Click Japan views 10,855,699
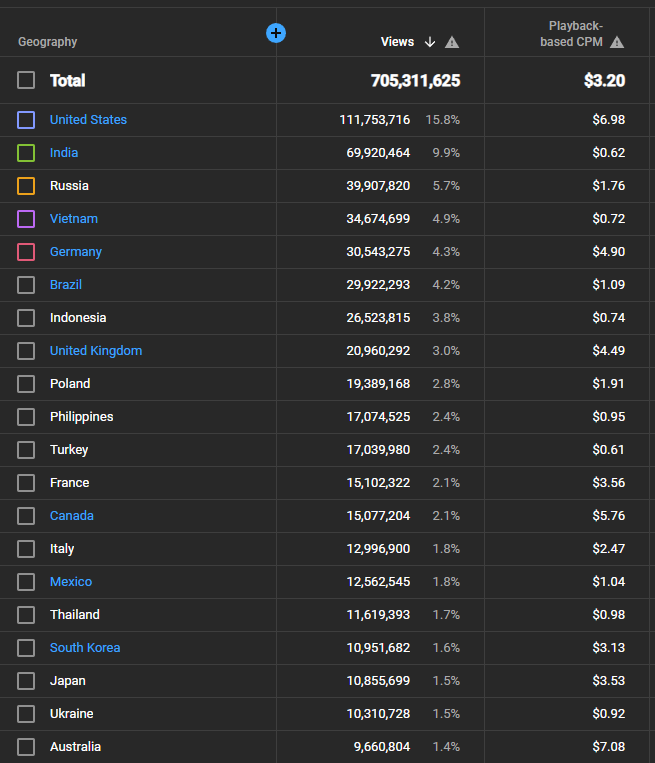This screenshot has width=655, height=763. [x=378, y=681]
